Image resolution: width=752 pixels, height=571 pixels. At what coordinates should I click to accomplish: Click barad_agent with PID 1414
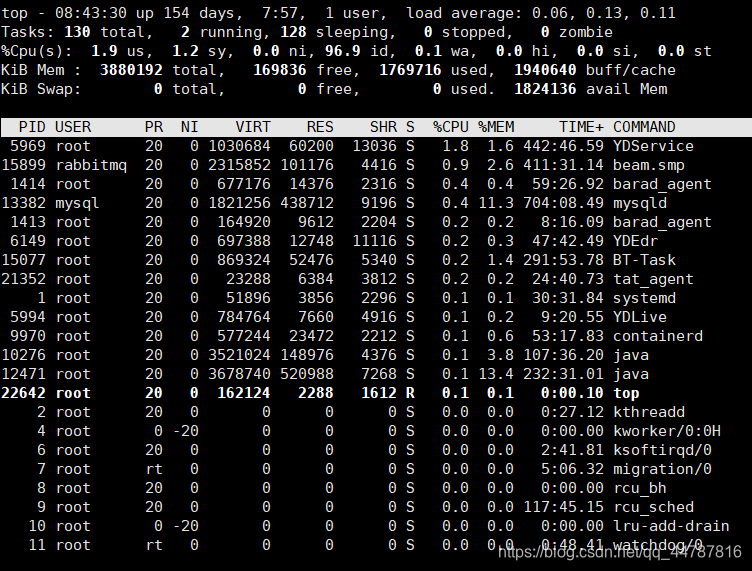click(x=662, y=184)
